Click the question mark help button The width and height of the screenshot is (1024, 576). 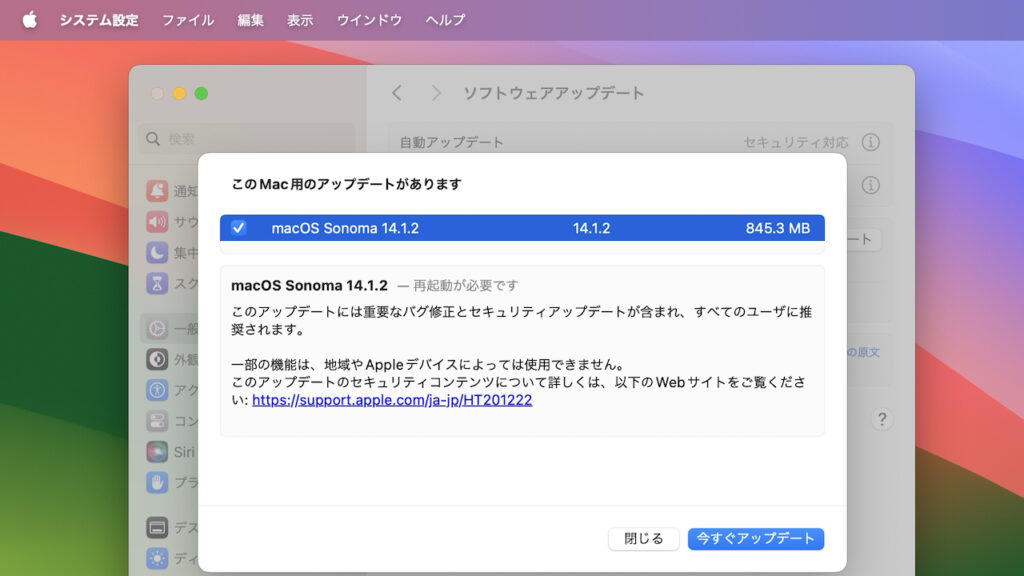[881, 419]
